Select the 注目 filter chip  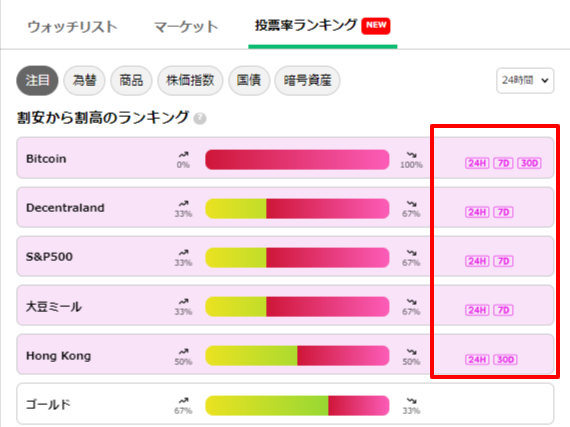click(37, 80)
